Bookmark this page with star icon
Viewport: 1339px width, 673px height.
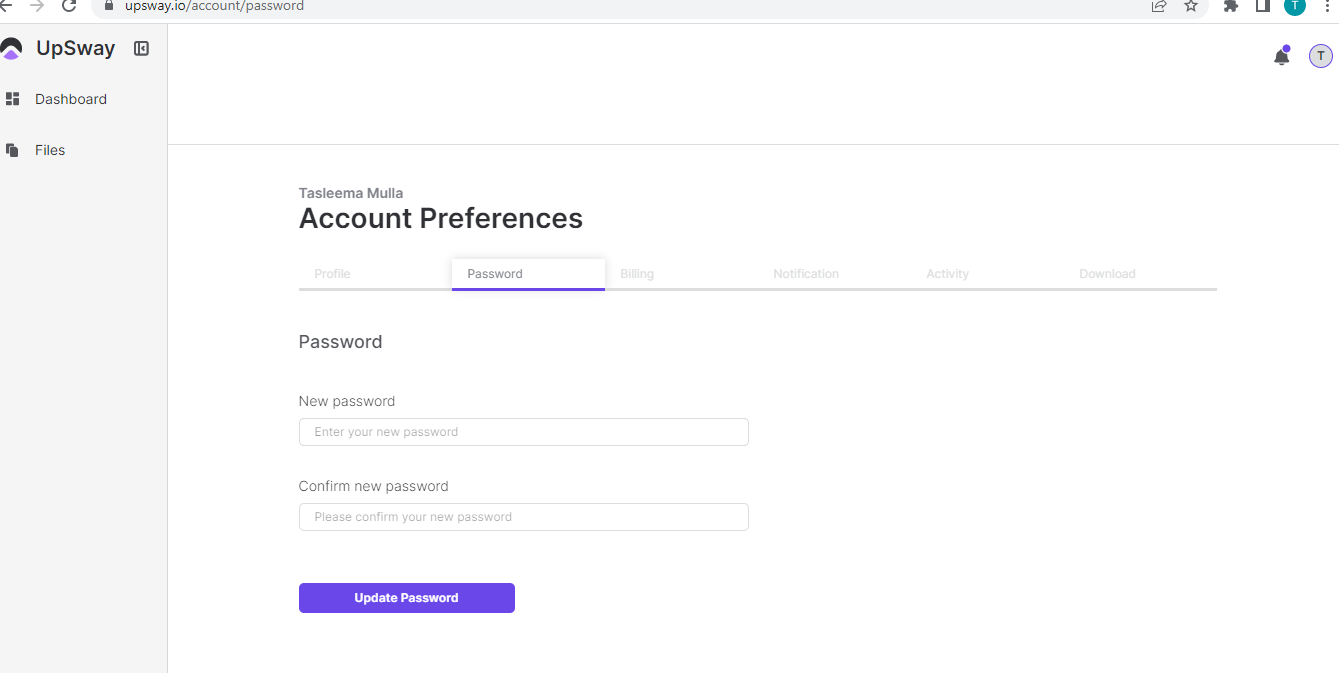coord(1191,6)
